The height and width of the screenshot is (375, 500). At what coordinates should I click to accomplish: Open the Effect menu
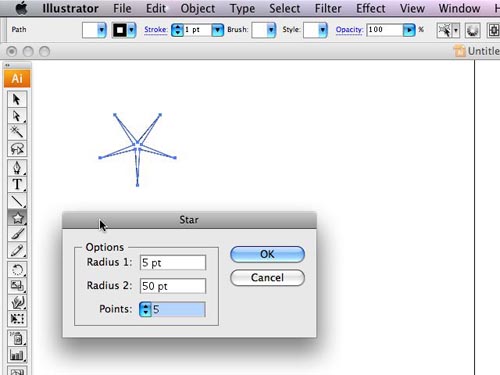371,8
